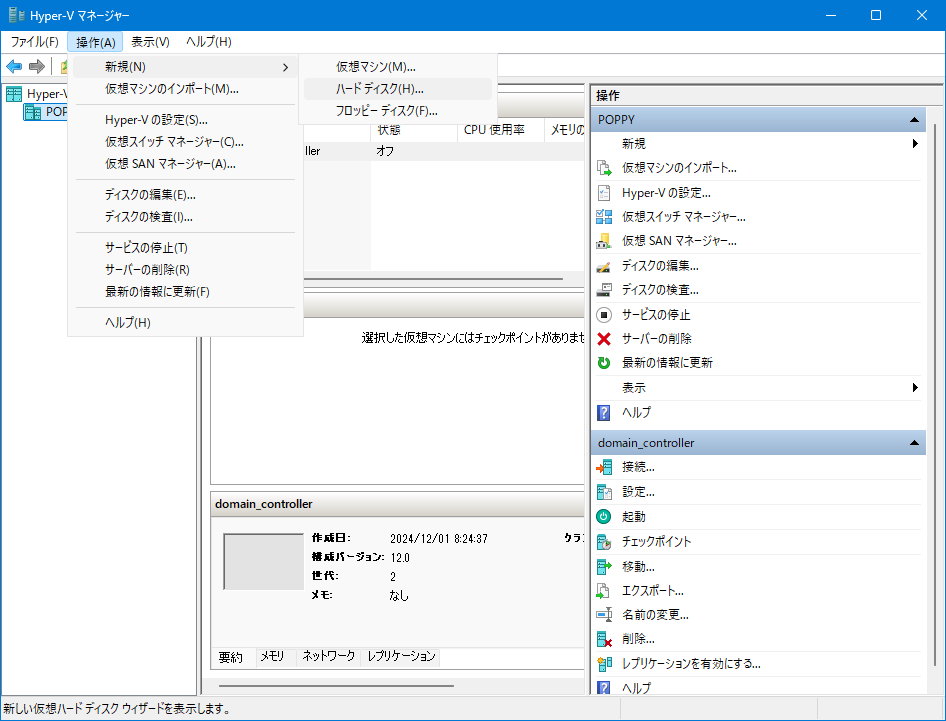Click the Hyper-V の設定 icon in Actions pane
The width and height of the screenshot is (946, 721).
click(x=604, y=193)
